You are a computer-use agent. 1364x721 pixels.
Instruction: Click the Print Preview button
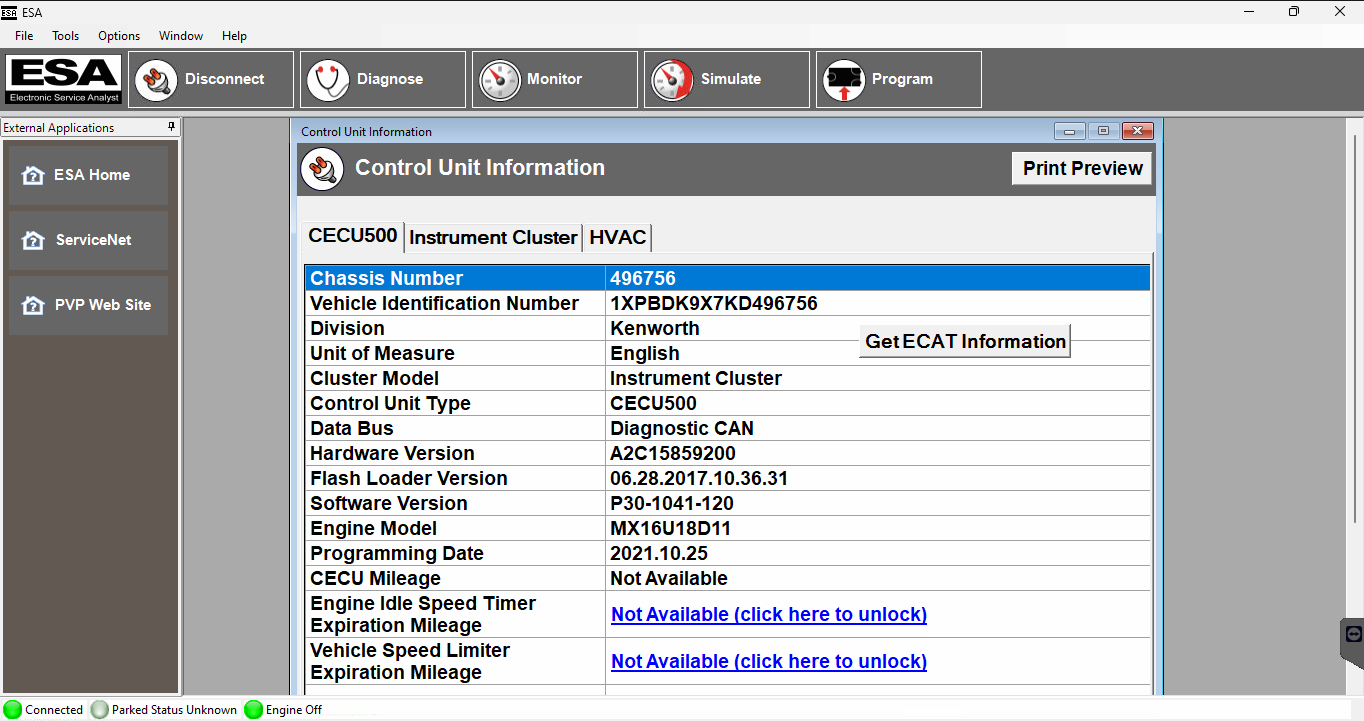(1081, 168)
